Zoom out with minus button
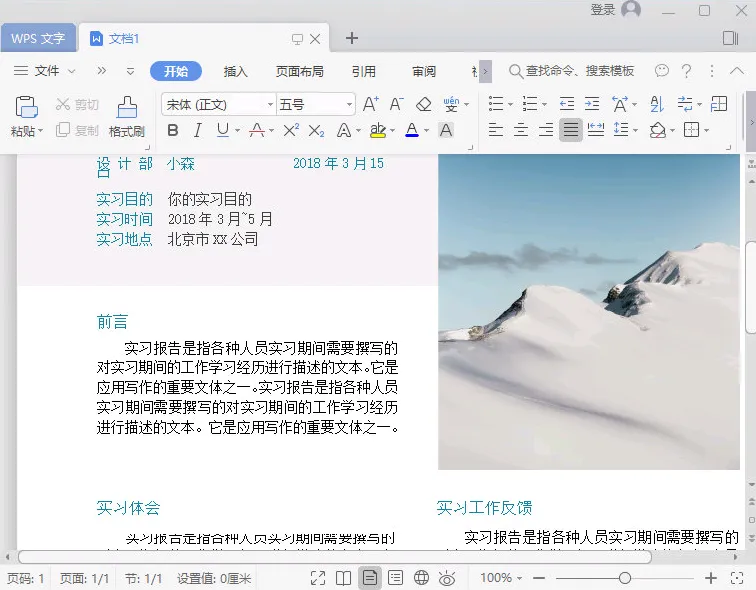This screenshot has height=590, width=756. pyautogui.click(x=539, y=577)
